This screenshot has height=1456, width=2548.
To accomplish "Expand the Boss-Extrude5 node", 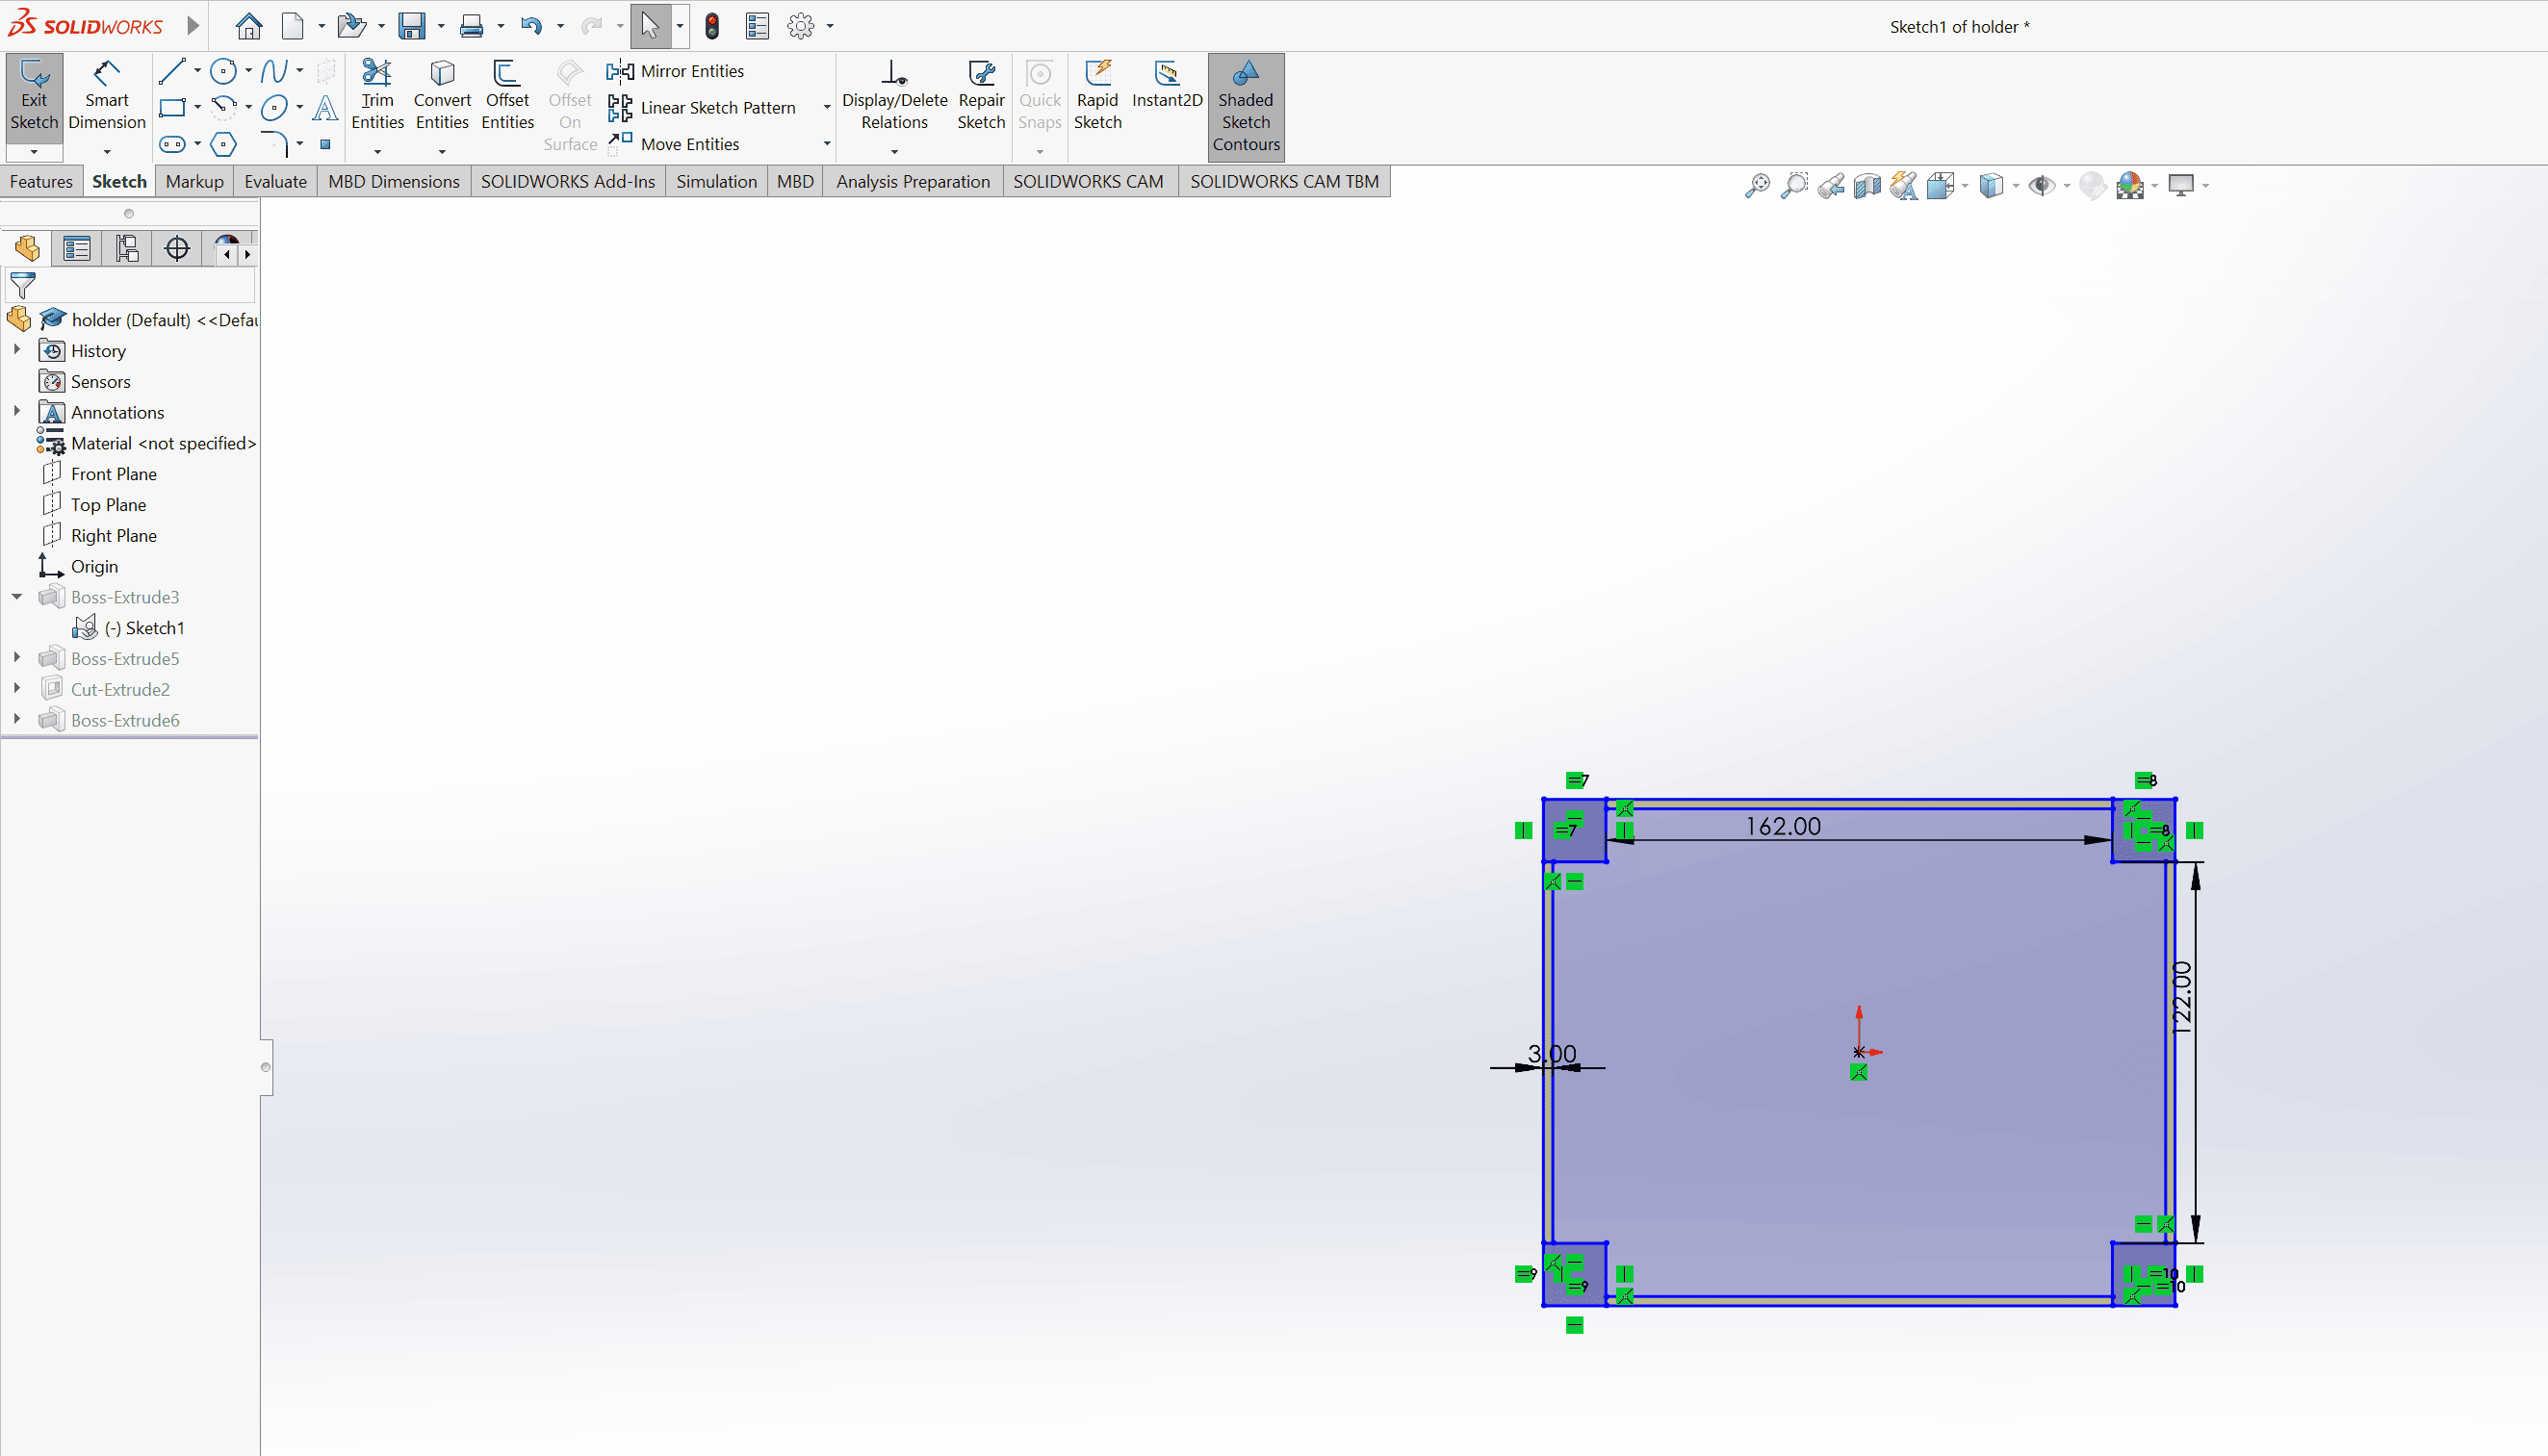I will point(17,657).
